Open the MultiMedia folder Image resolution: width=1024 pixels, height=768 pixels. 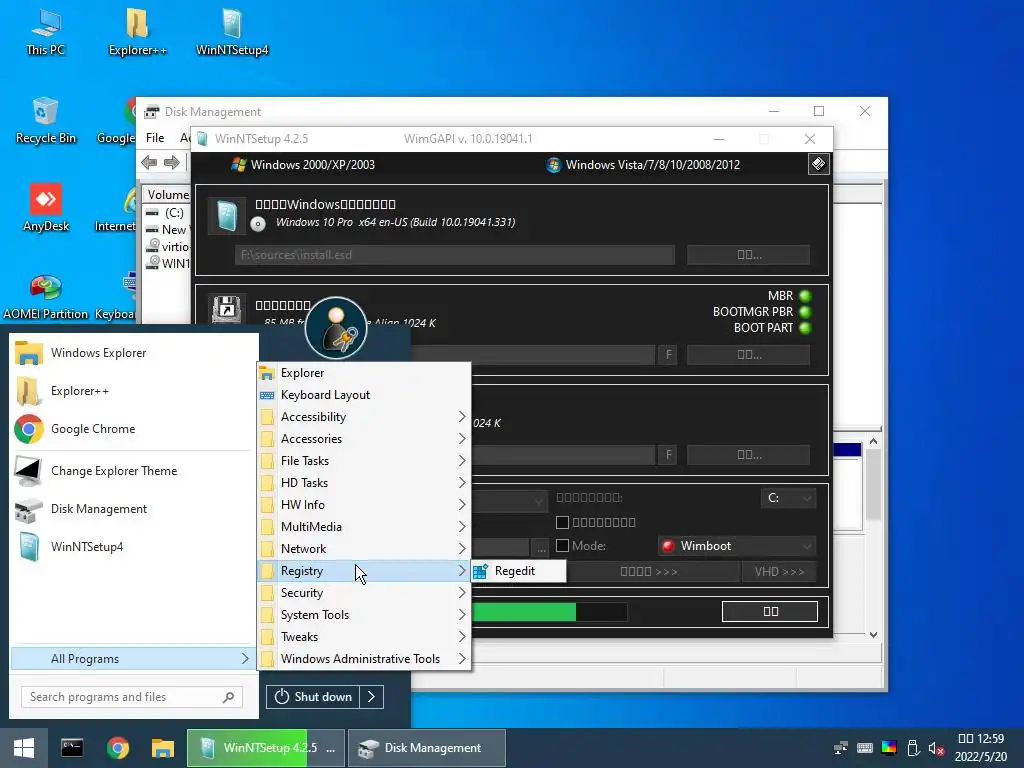(x=364, y=527)
